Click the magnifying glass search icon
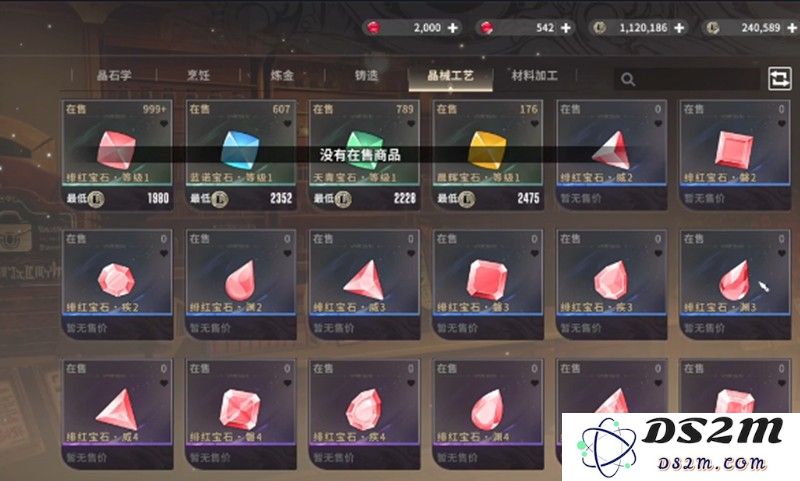The image size is (800, 481). coord(628,80)
